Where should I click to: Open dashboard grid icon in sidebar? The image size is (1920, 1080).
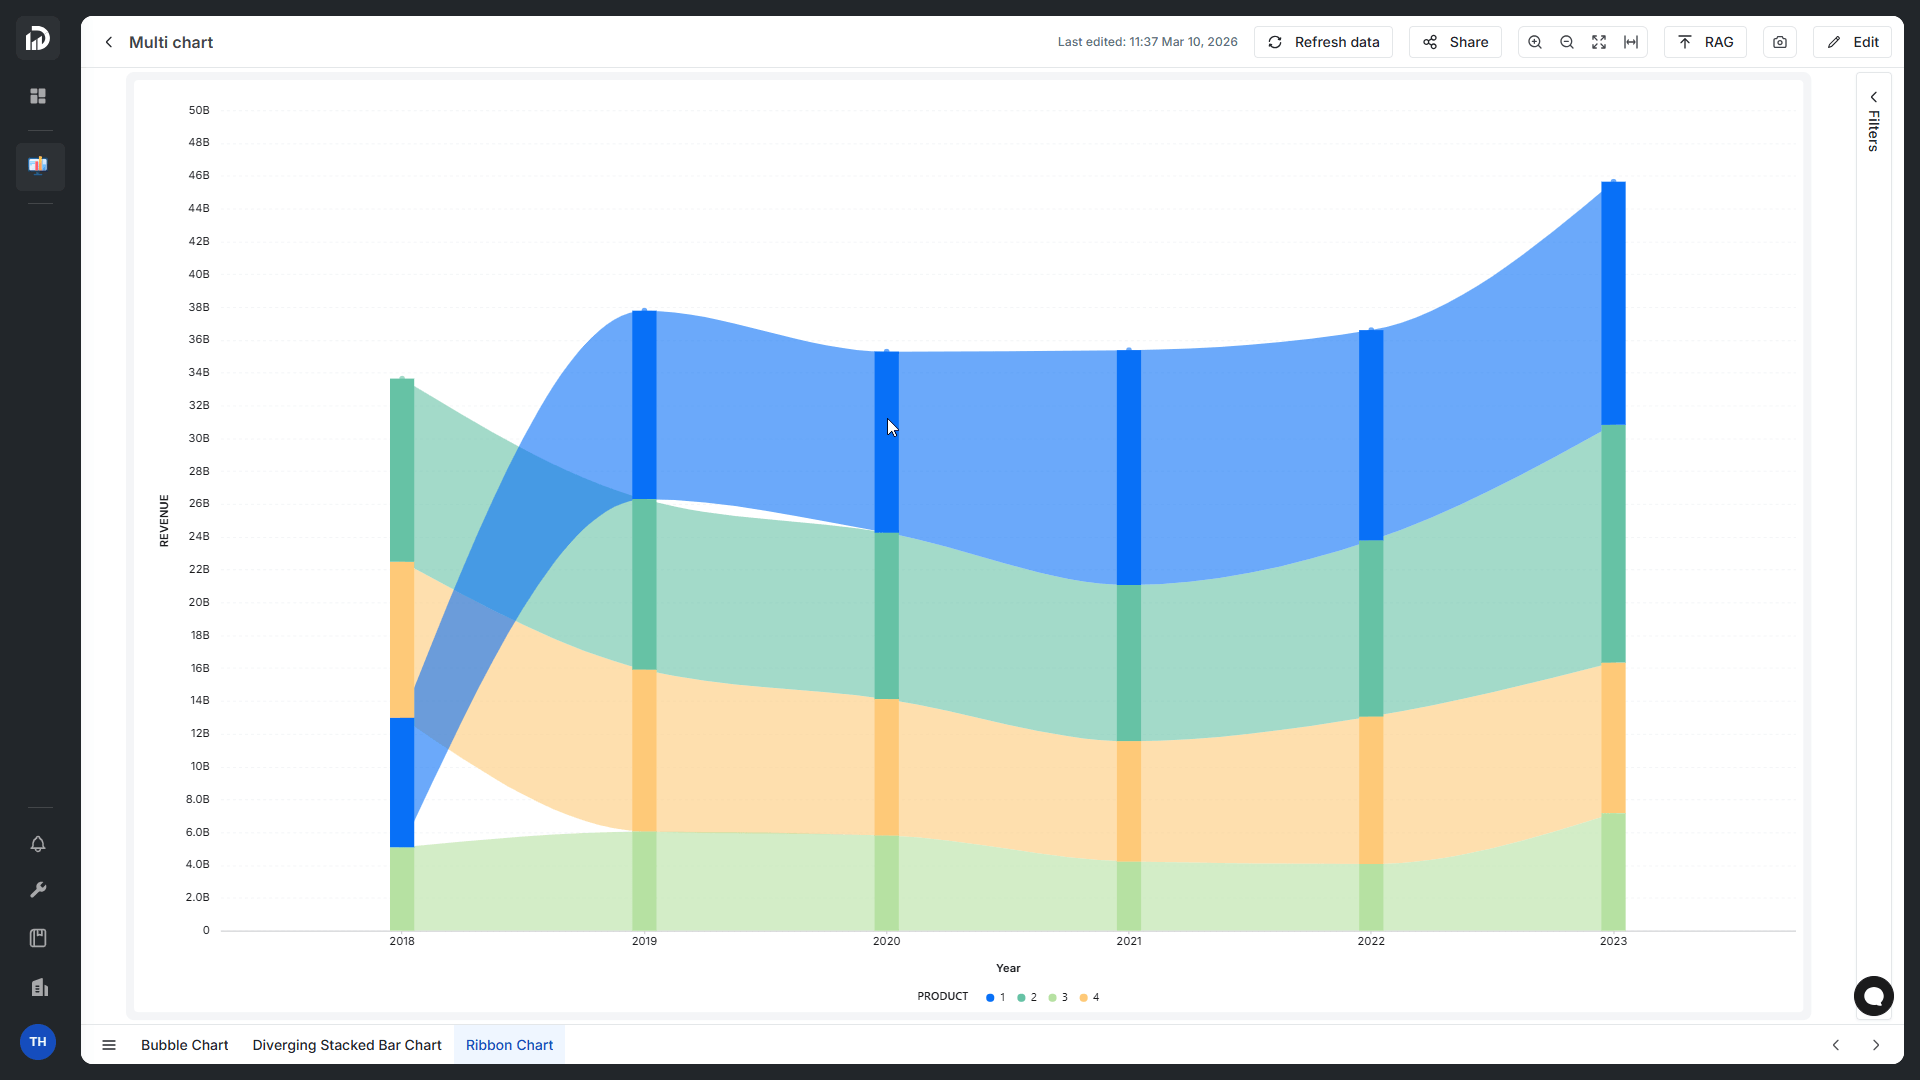point(38,96)
